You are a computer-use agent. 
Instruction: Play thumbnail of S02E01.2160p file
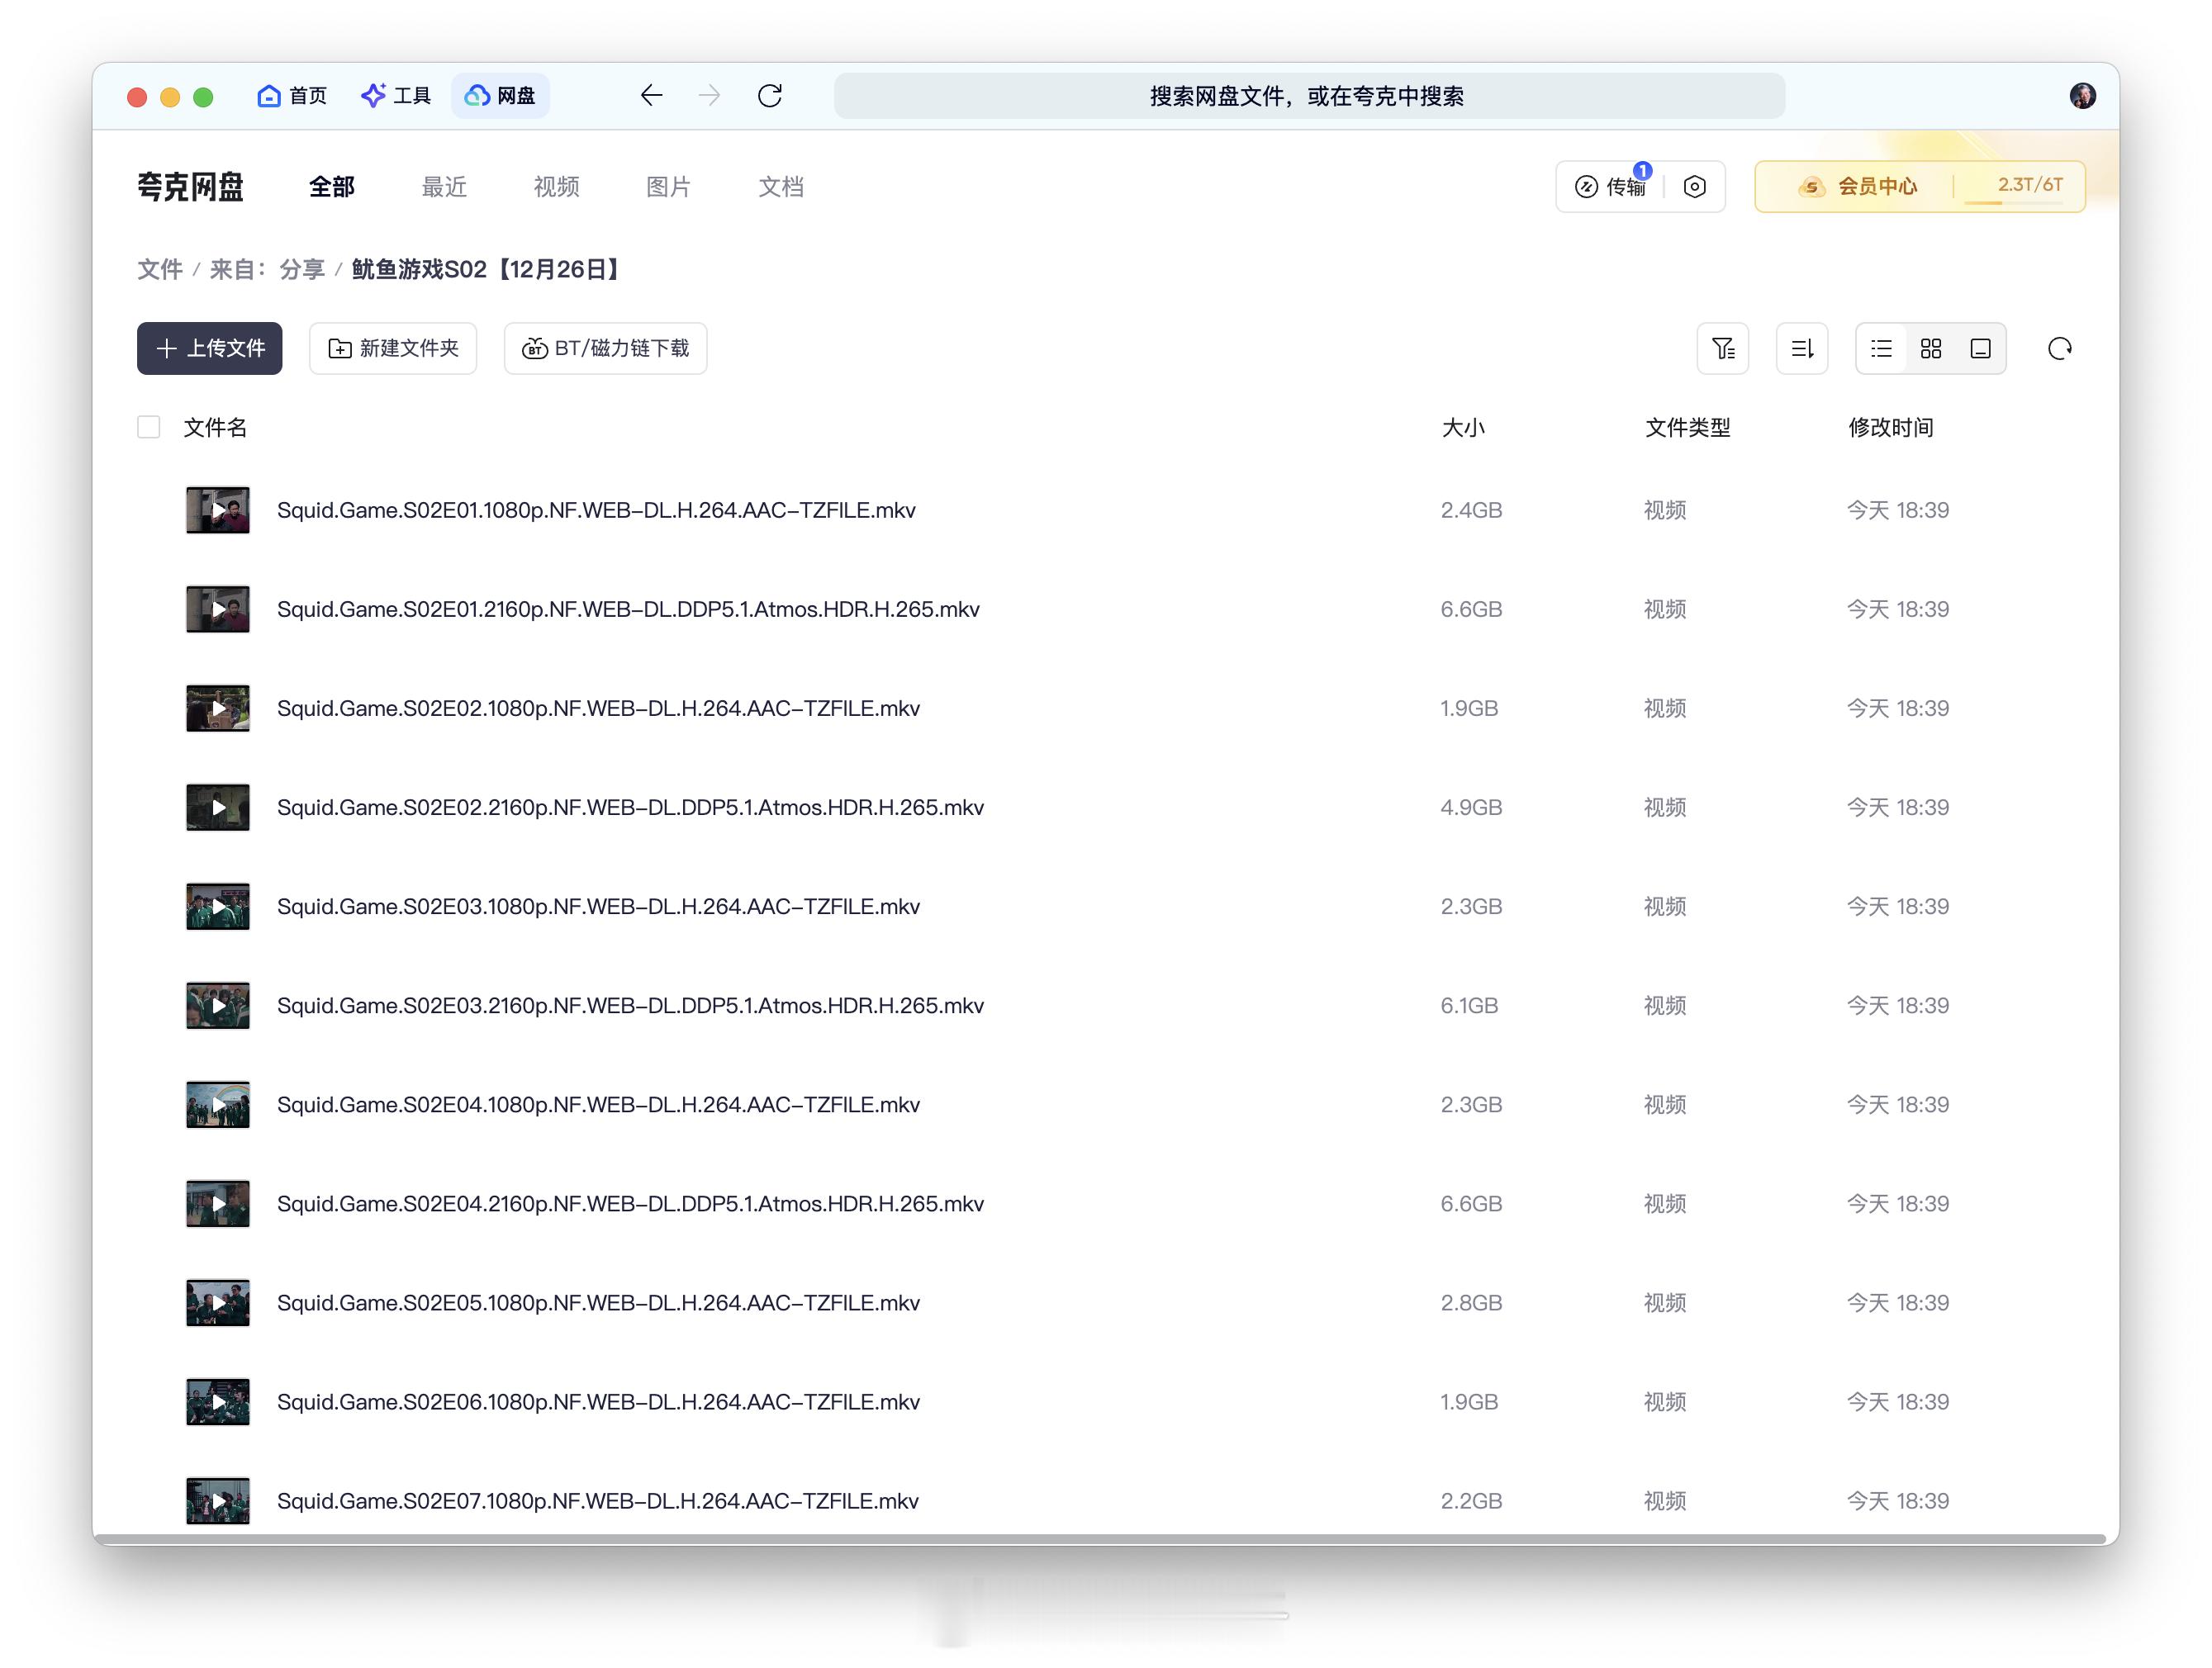click(x=218, y=609)
